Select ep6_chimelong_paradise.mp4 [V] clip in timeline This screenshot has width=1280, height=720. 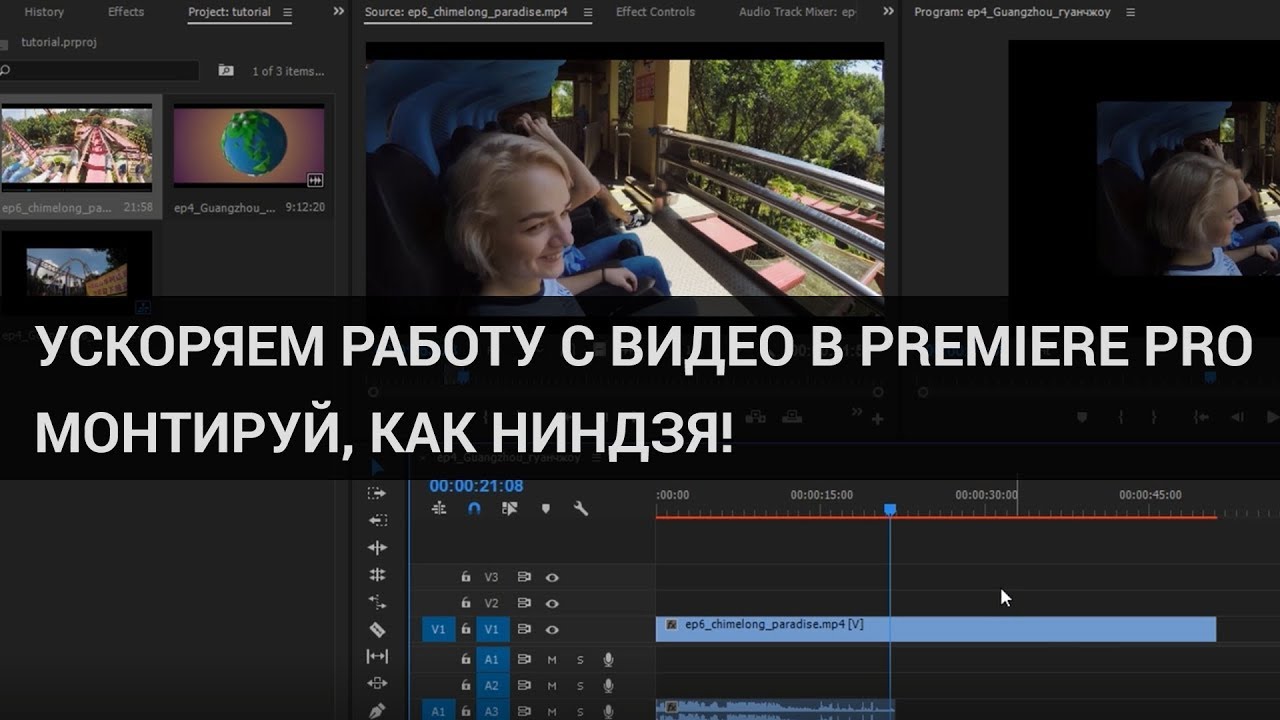[x=936, y=629]
